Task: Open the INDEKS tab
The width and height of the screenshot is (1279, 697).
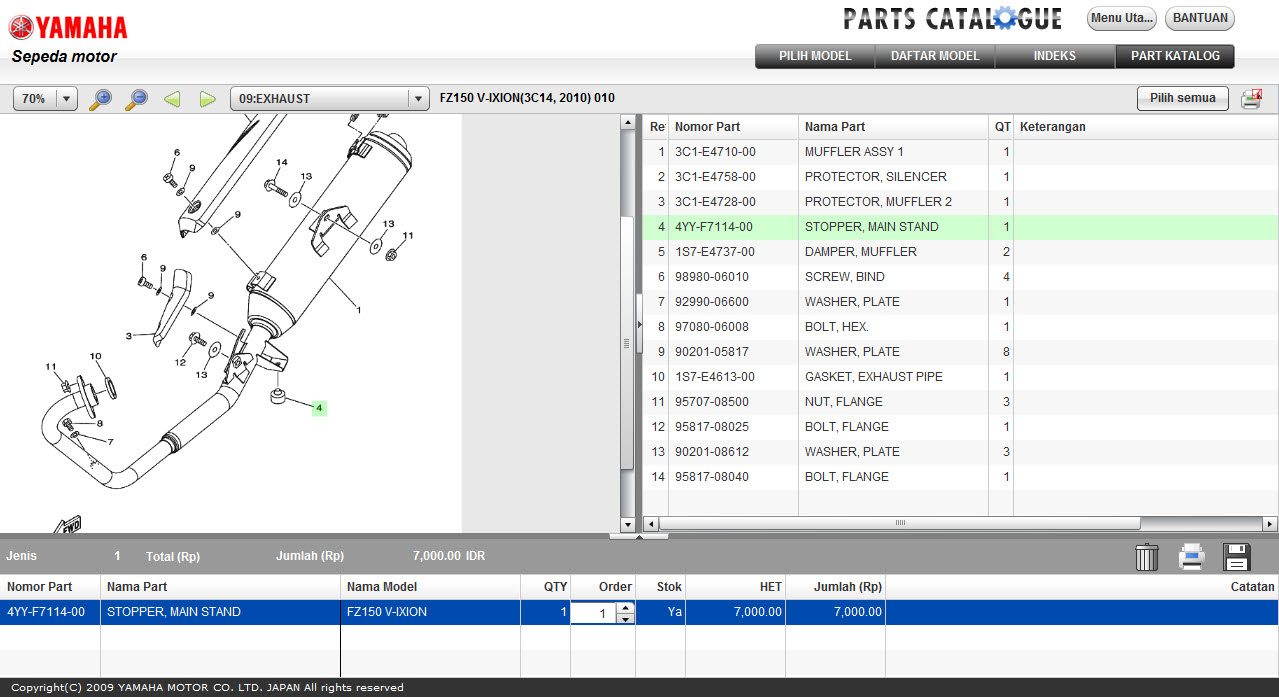Action: pyautogui.click(x=1055, y=56)
